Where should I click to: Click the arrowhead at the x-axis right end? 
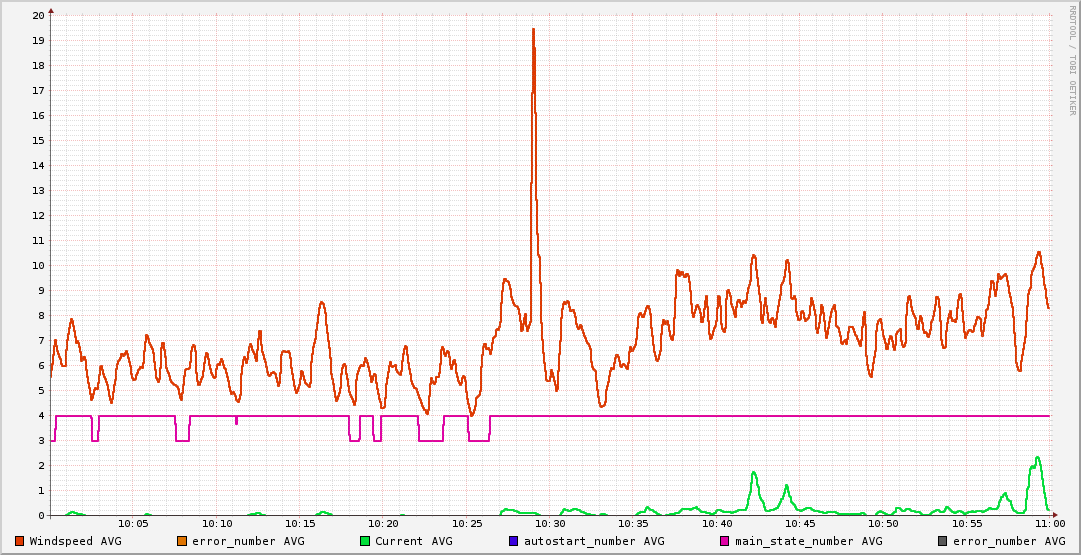[1054, 515]
